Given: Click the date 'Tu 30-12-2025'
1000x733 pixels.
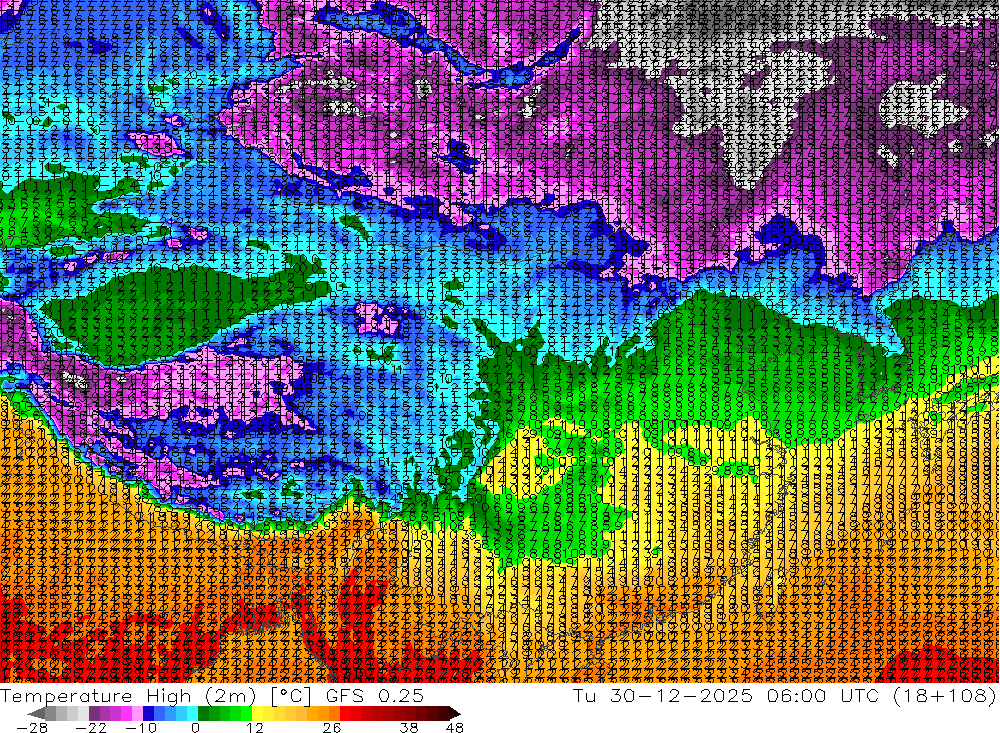Looking at the screenshot, I should click(663, 696).
